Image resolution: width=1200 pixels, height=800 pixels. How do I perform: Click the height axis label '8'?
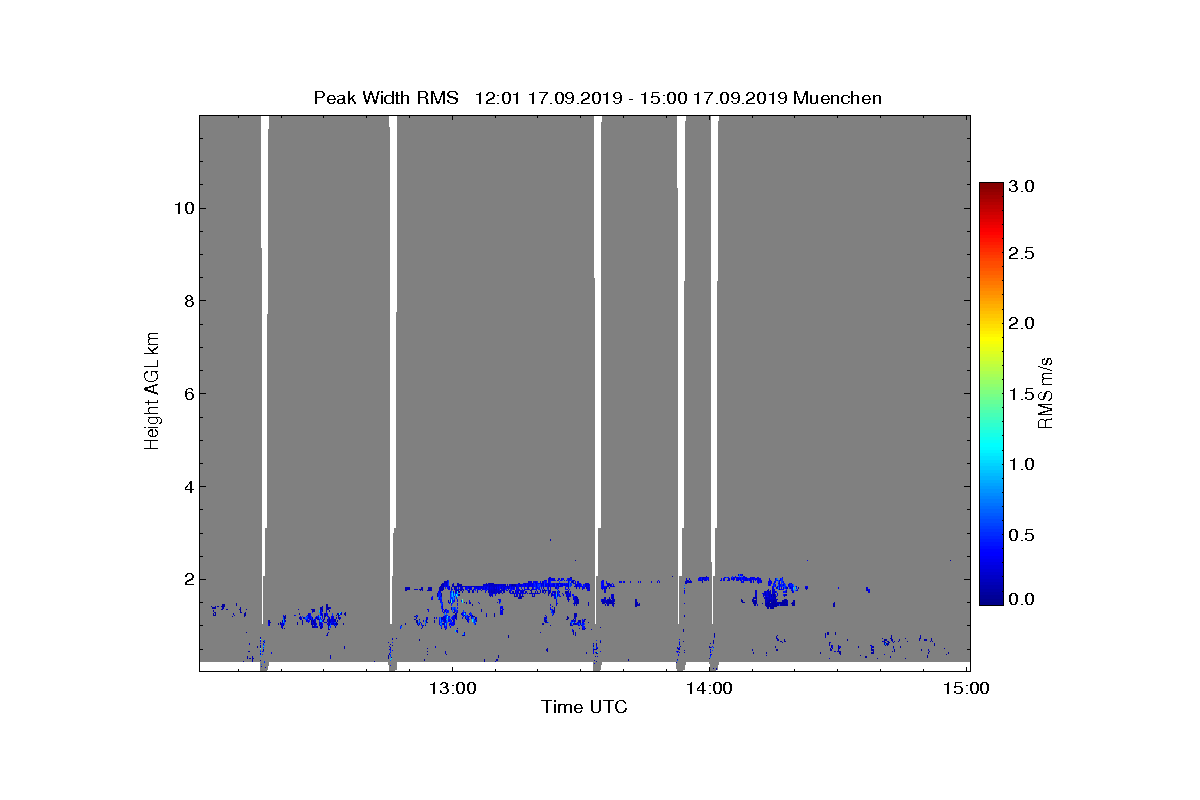pos(188,301)
